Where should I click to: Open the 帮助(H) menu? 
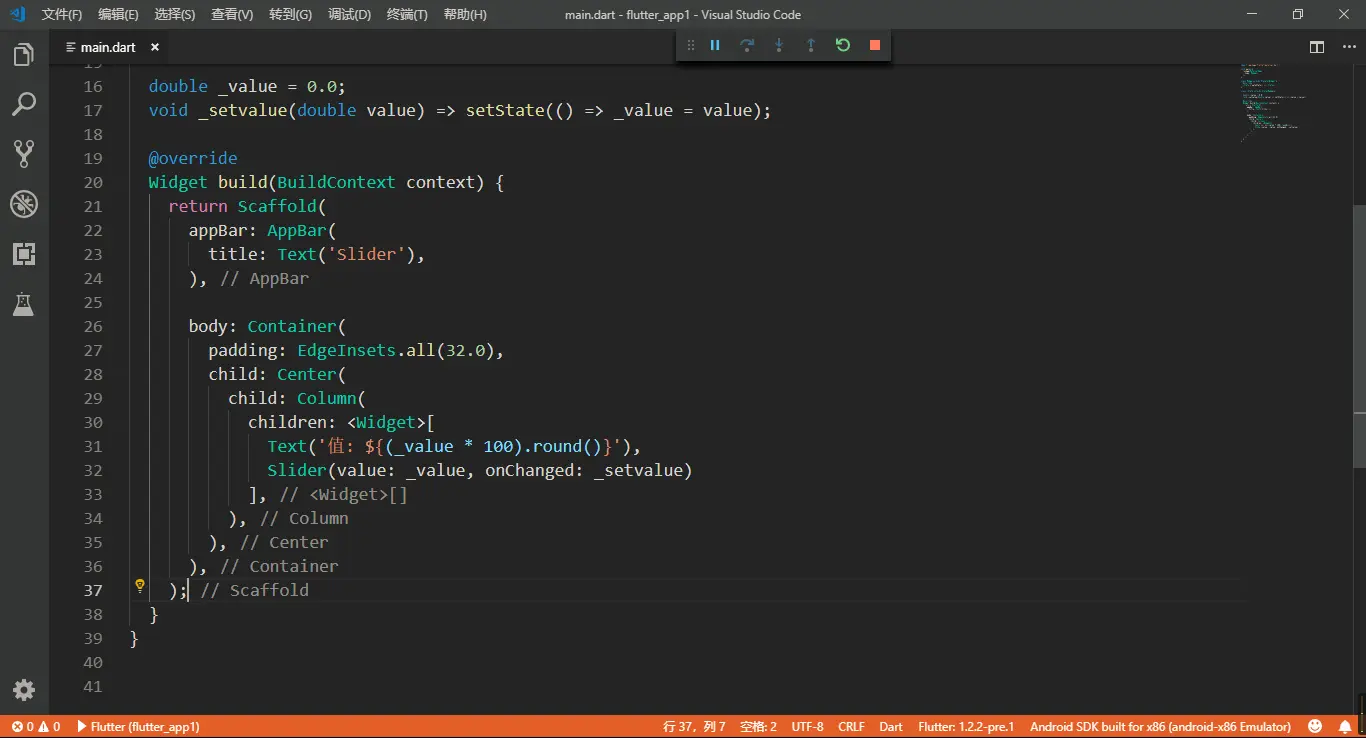pos(465,15)
